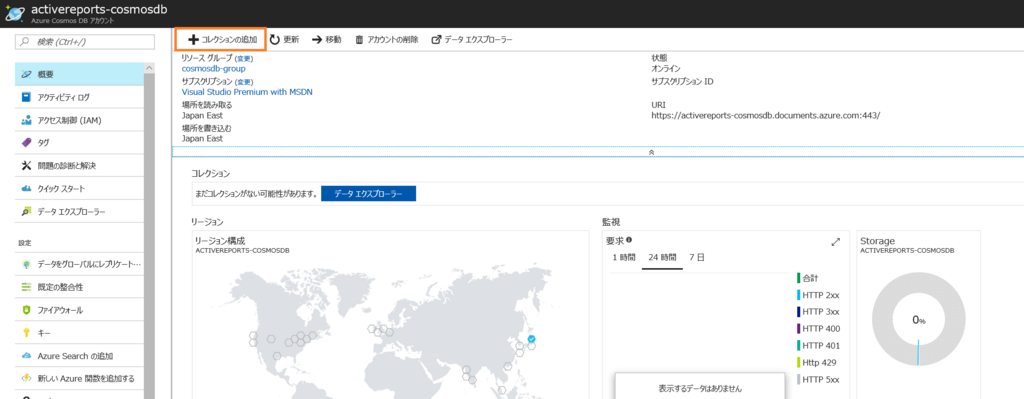Open 既定の整合性 settings item

tap(79, 287)
